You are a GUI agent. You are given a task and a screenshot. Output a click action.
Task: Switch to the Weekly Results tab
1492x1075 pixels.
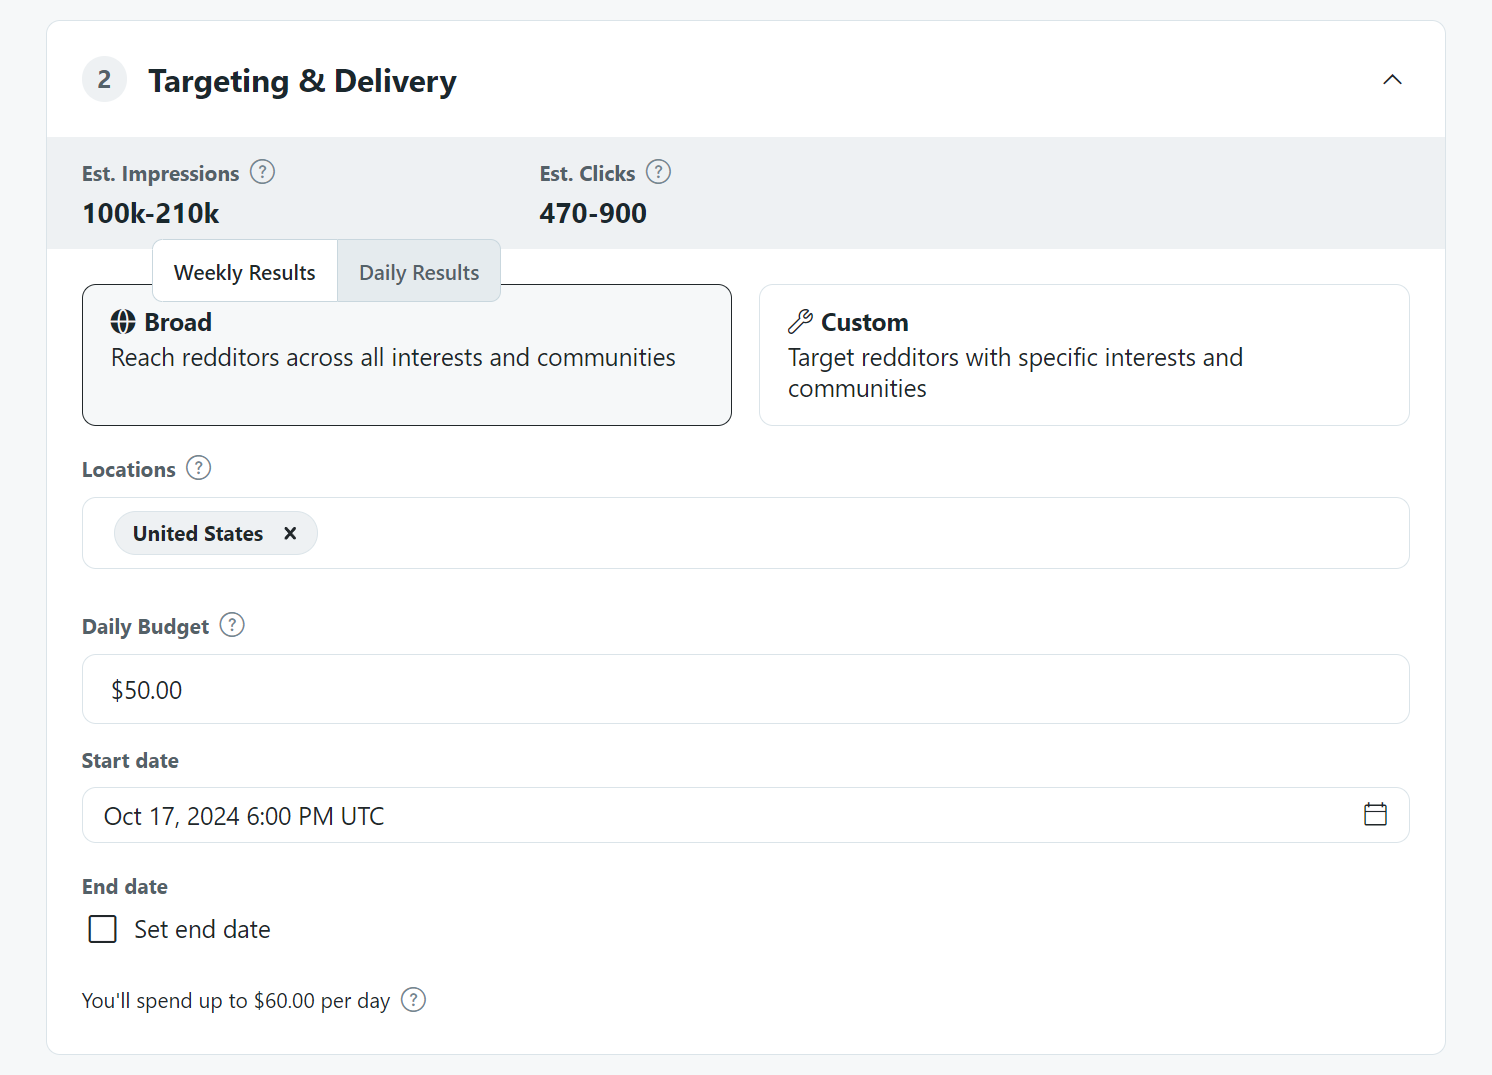[x=245, y=272]
